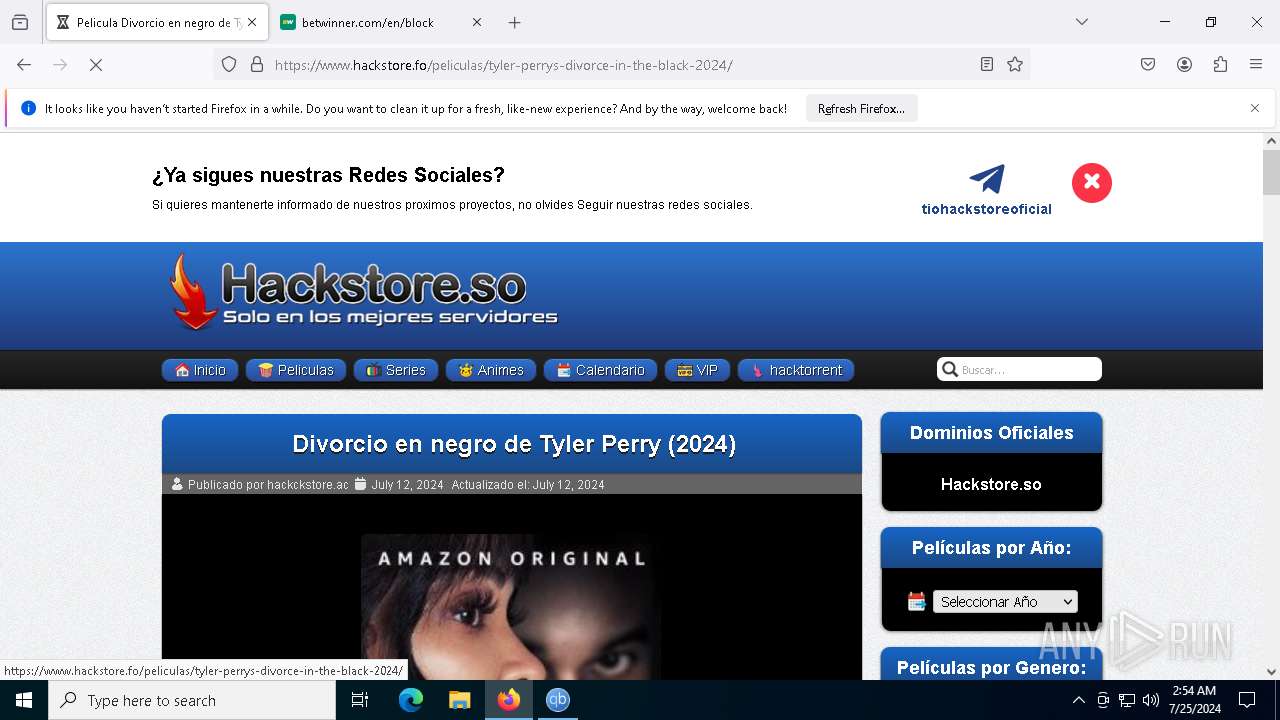Click author hackckstore.ac text
This screenshot has height=720, width=1280.
pyautogui.click(x=308, y=485)
